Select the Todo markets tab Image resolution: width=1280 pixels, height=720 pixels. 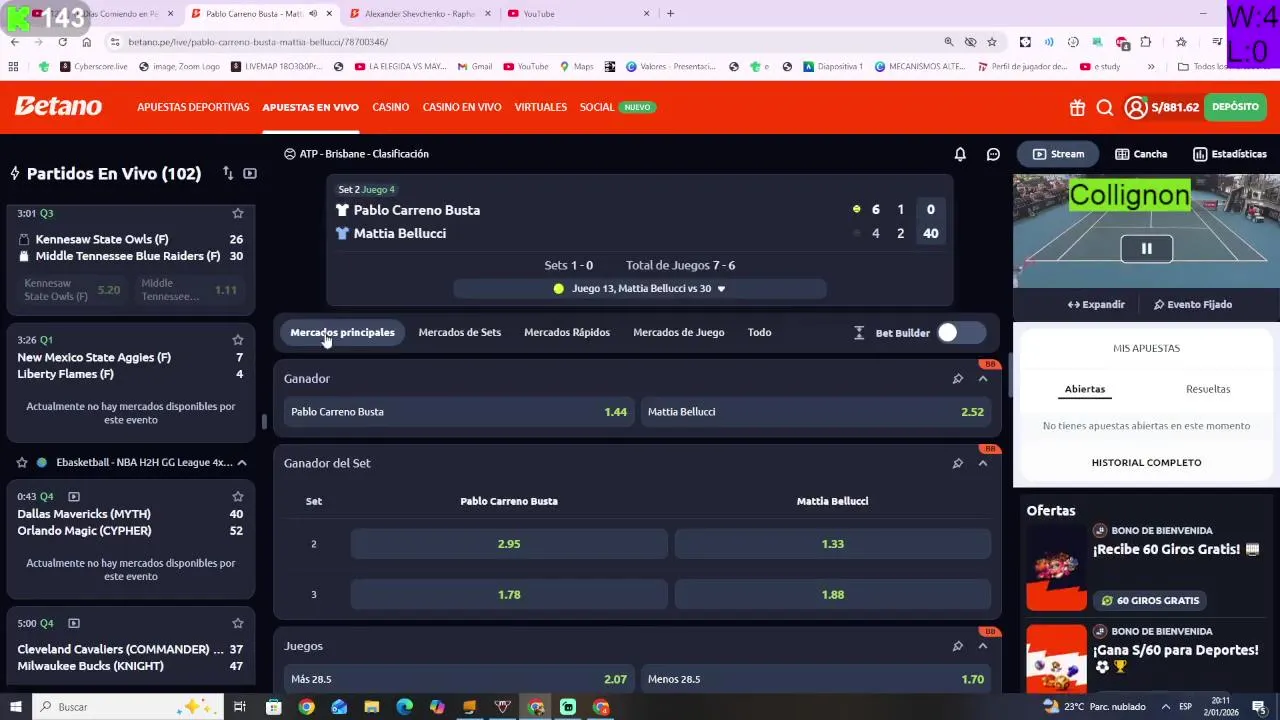(x=760, y=333)
